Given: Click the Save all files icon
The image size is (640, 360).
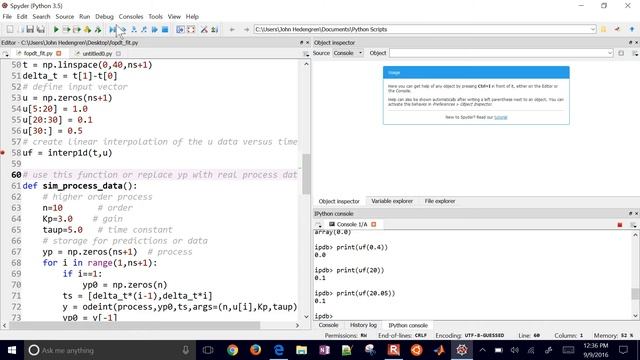Looking at the screenshot, I should (40, 29).
